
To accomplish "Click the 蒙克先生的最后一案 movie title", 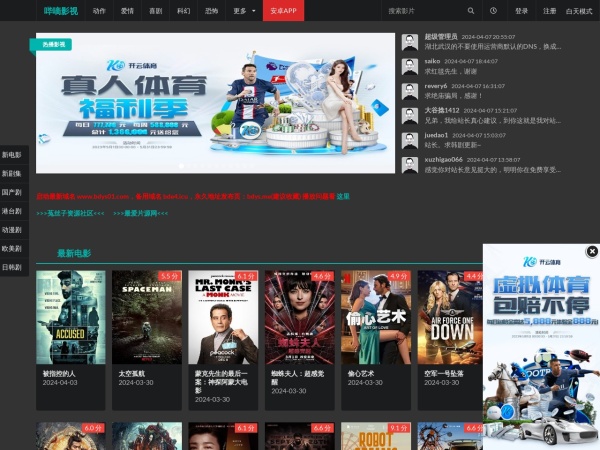I will tap(221, 382).
